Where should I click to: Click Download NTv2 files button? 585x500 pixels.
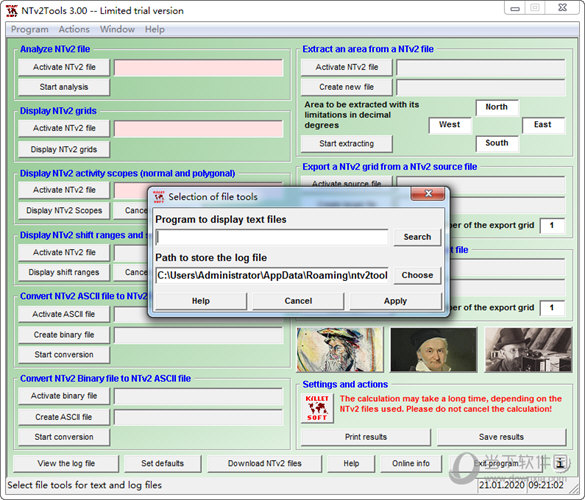point(265,463)
